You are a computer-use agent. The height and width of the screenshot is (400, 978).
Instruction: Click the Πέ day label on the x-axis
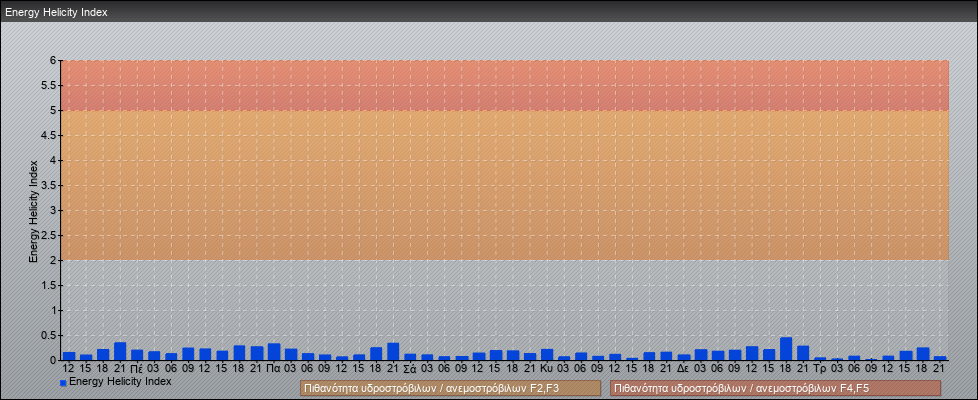click(x=137, y=369)
